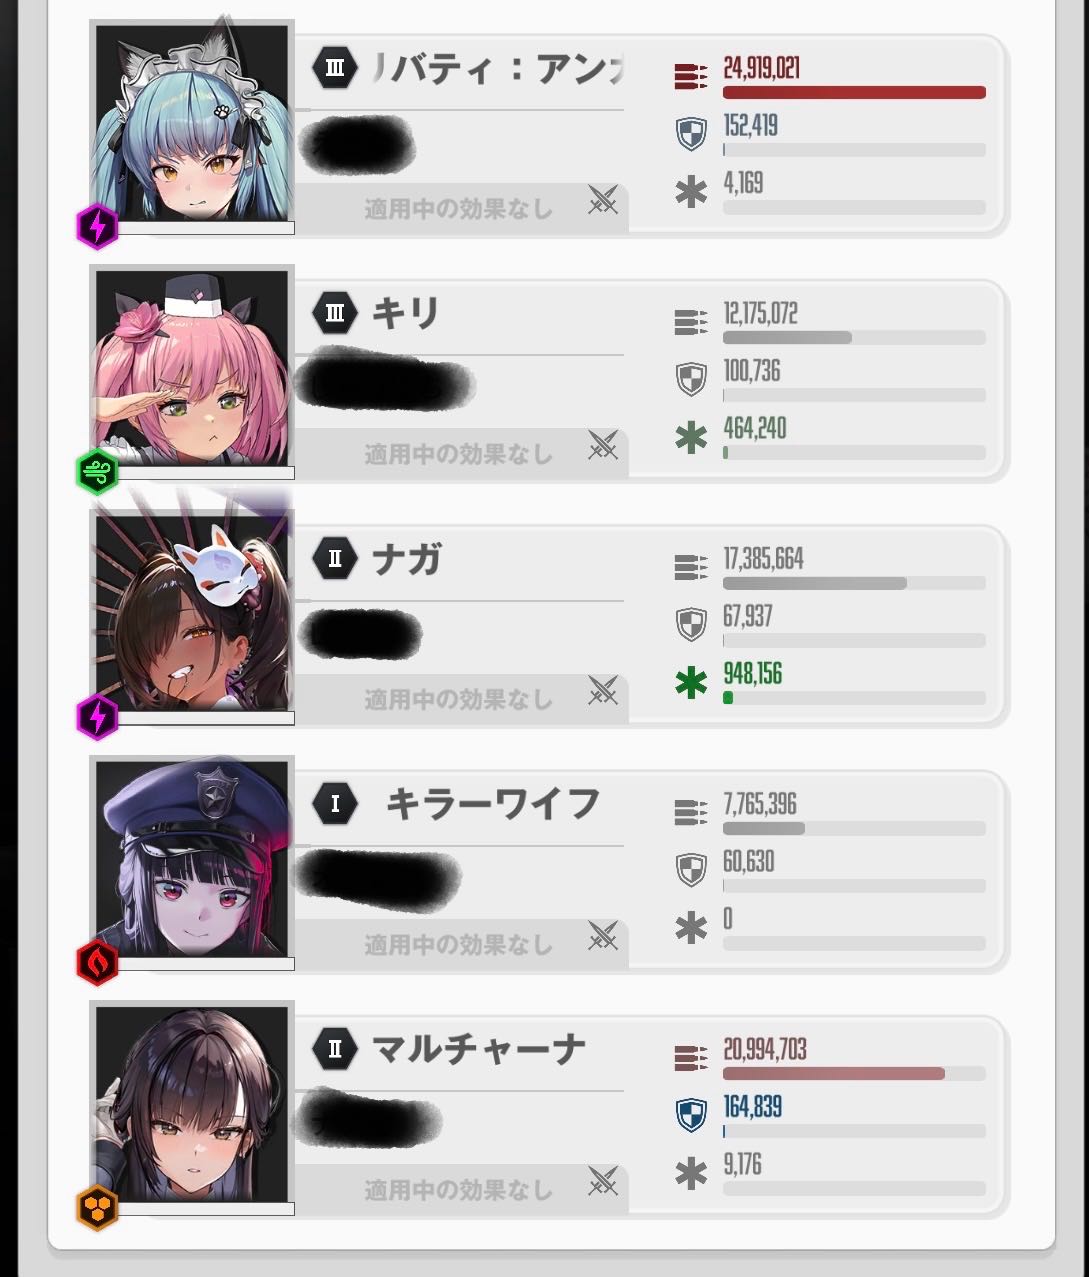Click the red fire element icon on キラーワイフ portrait
This screenshot has height=1277, width=1089.
98,963
